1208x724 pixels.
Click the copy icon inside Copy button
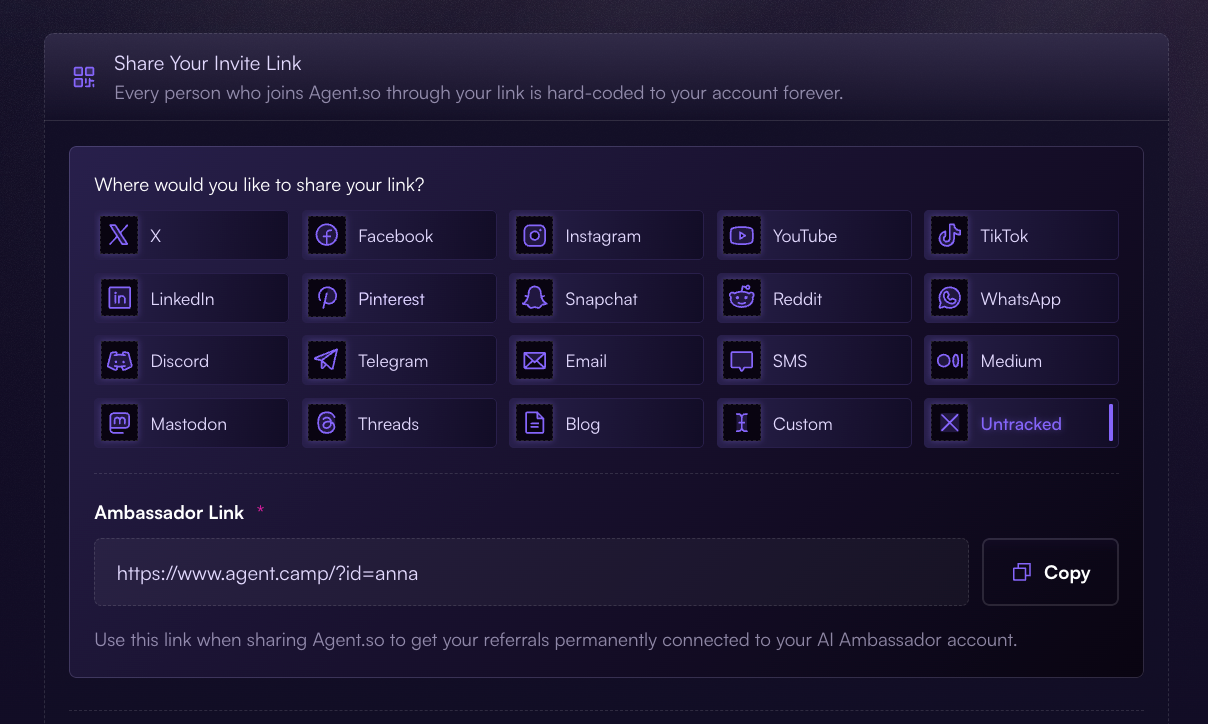tap(1021, 573)
